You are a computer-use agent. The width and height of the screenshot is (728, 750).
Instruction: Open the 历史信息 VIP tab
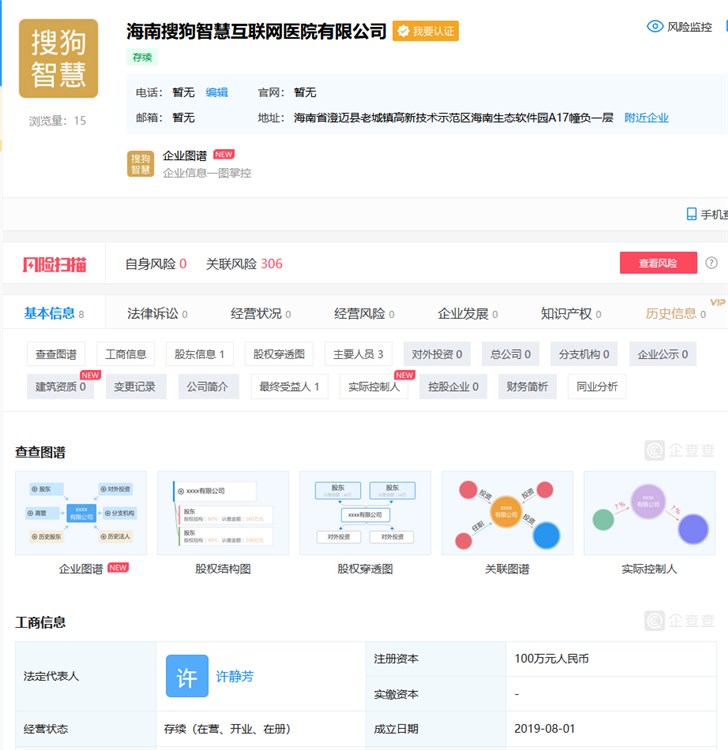pyautogui.click(x=671, y=313)
